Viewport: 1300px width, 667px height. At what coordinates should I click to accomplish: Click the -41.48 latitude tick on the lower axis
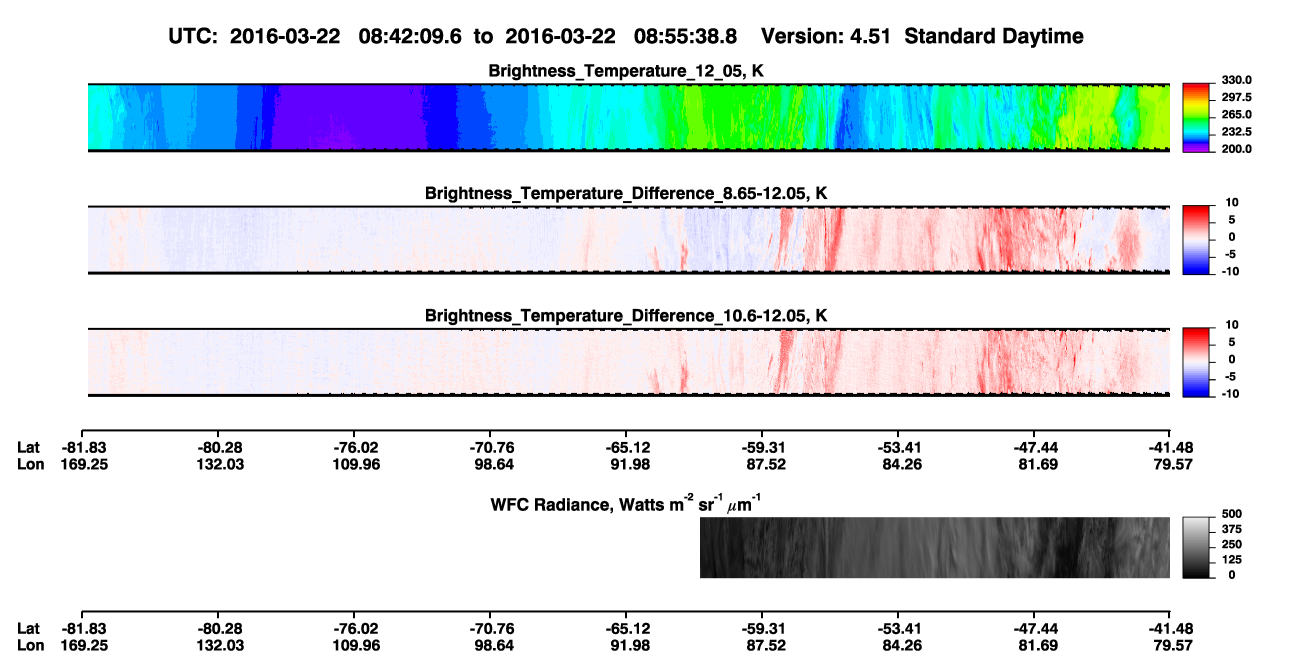[1171, 629]
